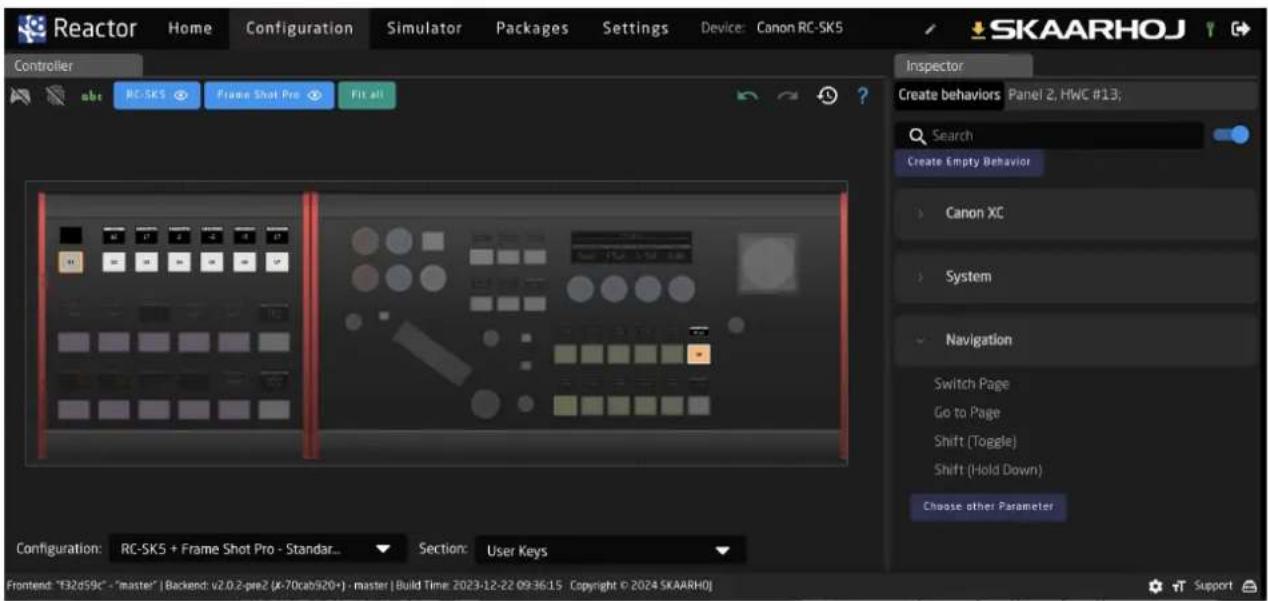Expand the System group
The height and width of the screenshot is (601, 1268).
1075,277
